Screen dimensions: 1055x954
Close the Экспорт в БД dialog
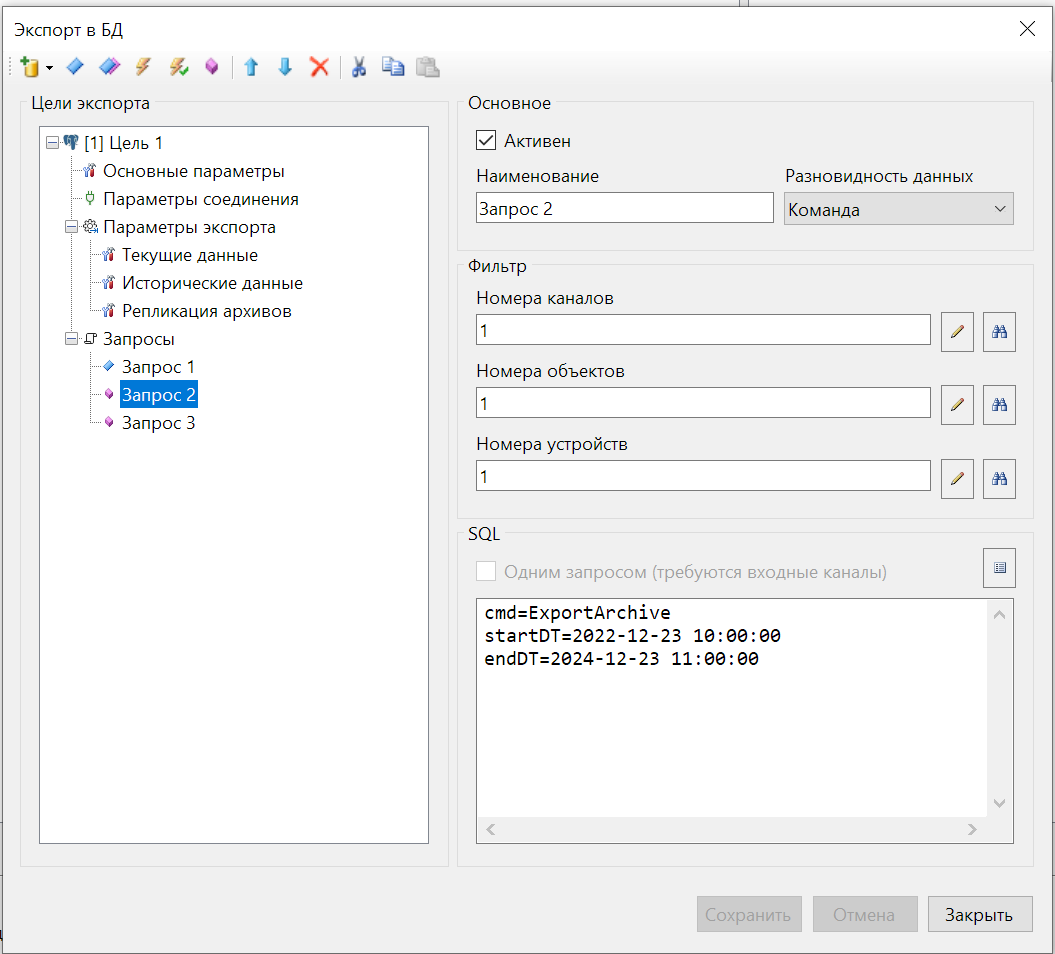point(1027,29)
